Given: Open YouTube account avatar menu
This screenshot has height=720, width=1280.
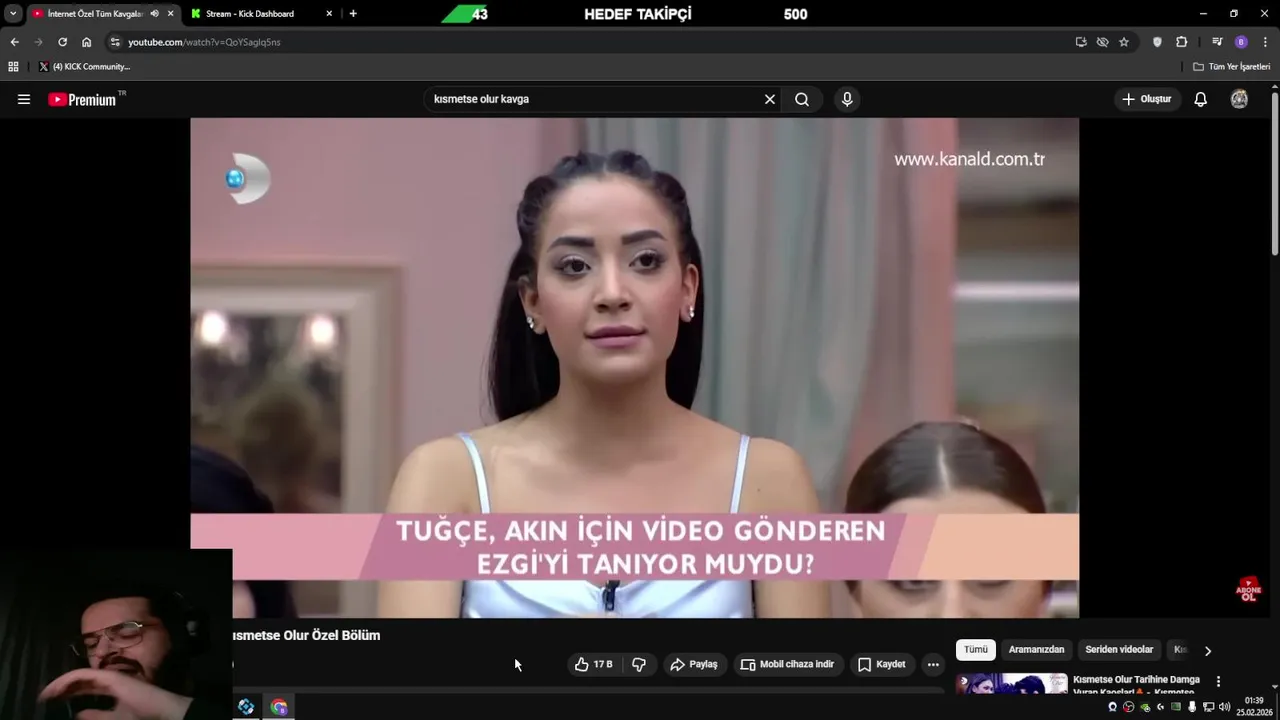Looking at the screenshot, I should click(1239, 99).
